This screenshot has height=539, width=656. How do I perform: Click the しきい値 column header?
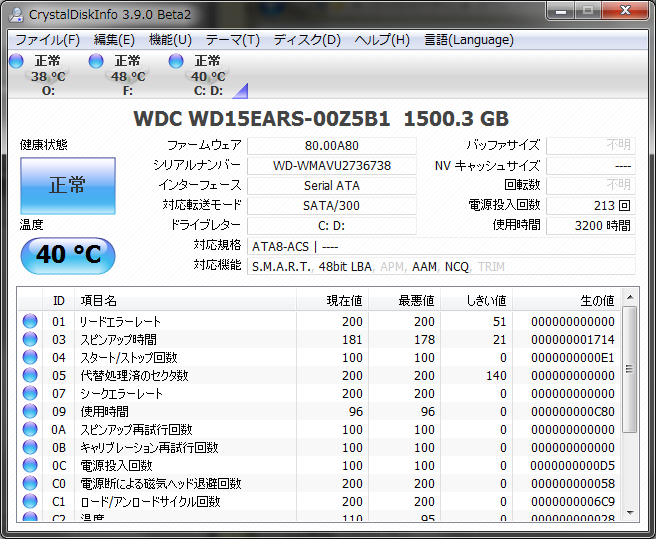pos(477,300)
